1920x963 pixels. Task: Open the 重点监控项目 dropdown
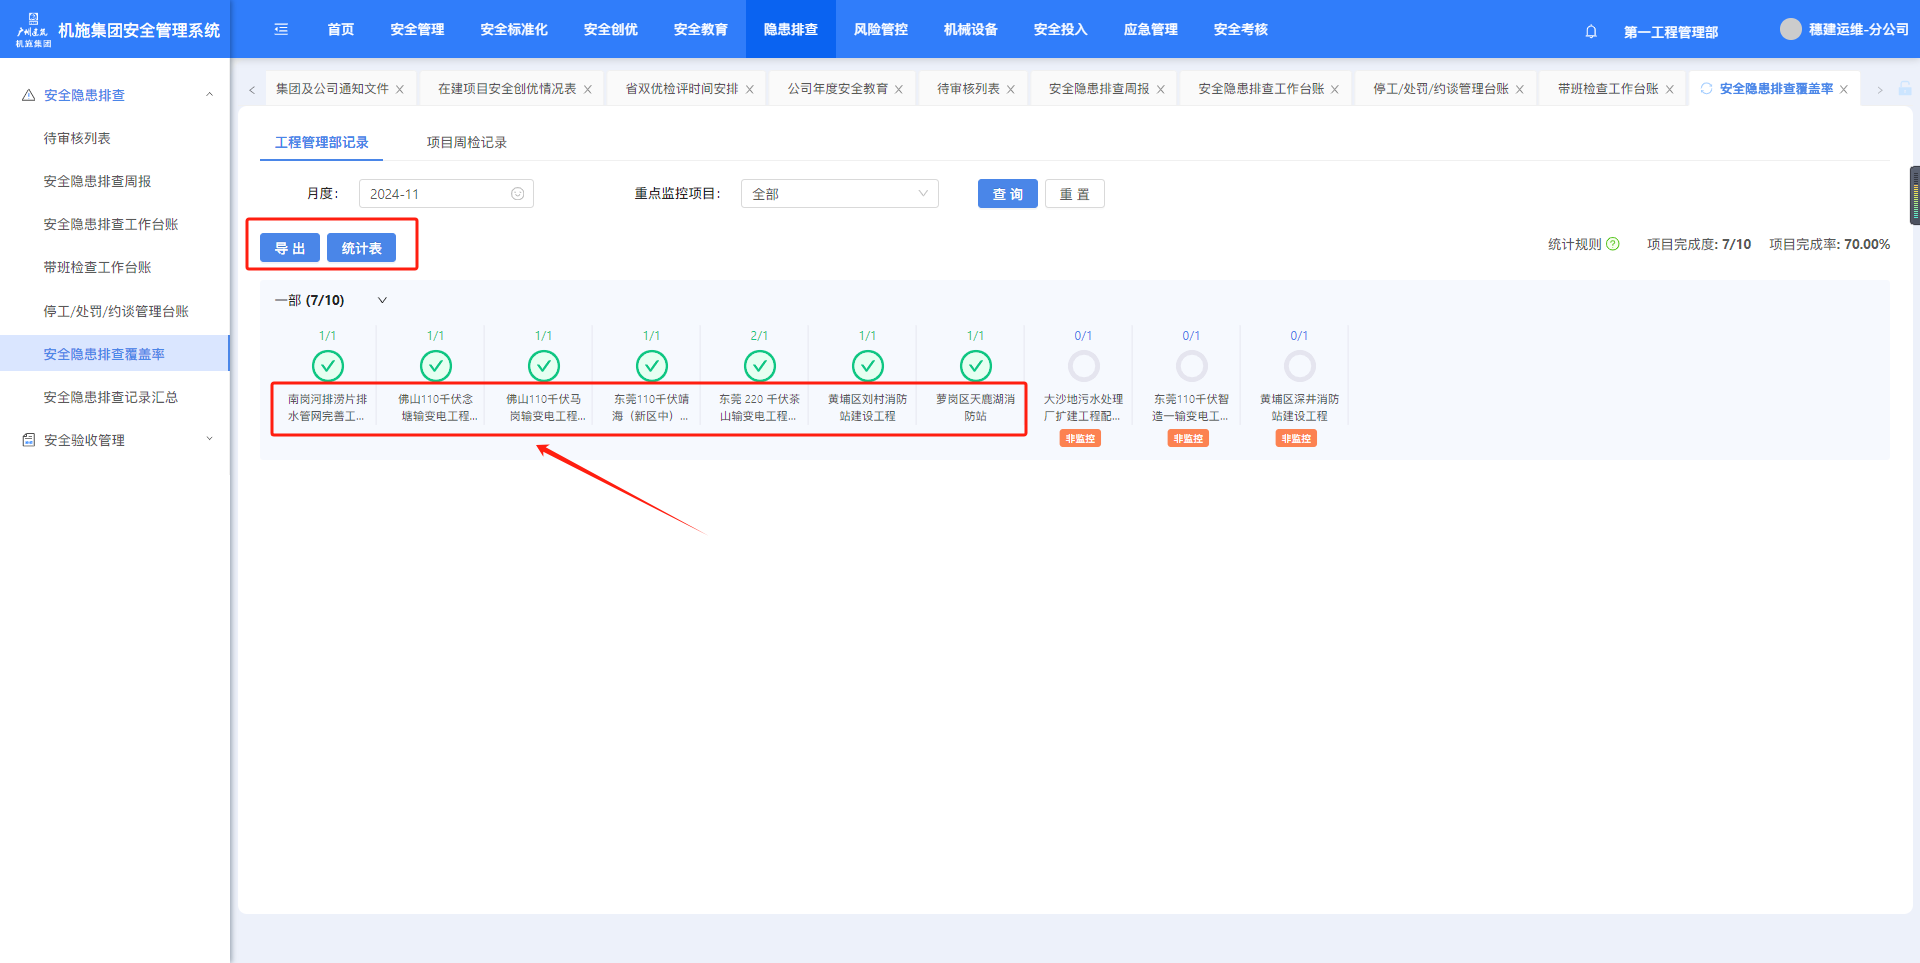(x=839, y=194)
